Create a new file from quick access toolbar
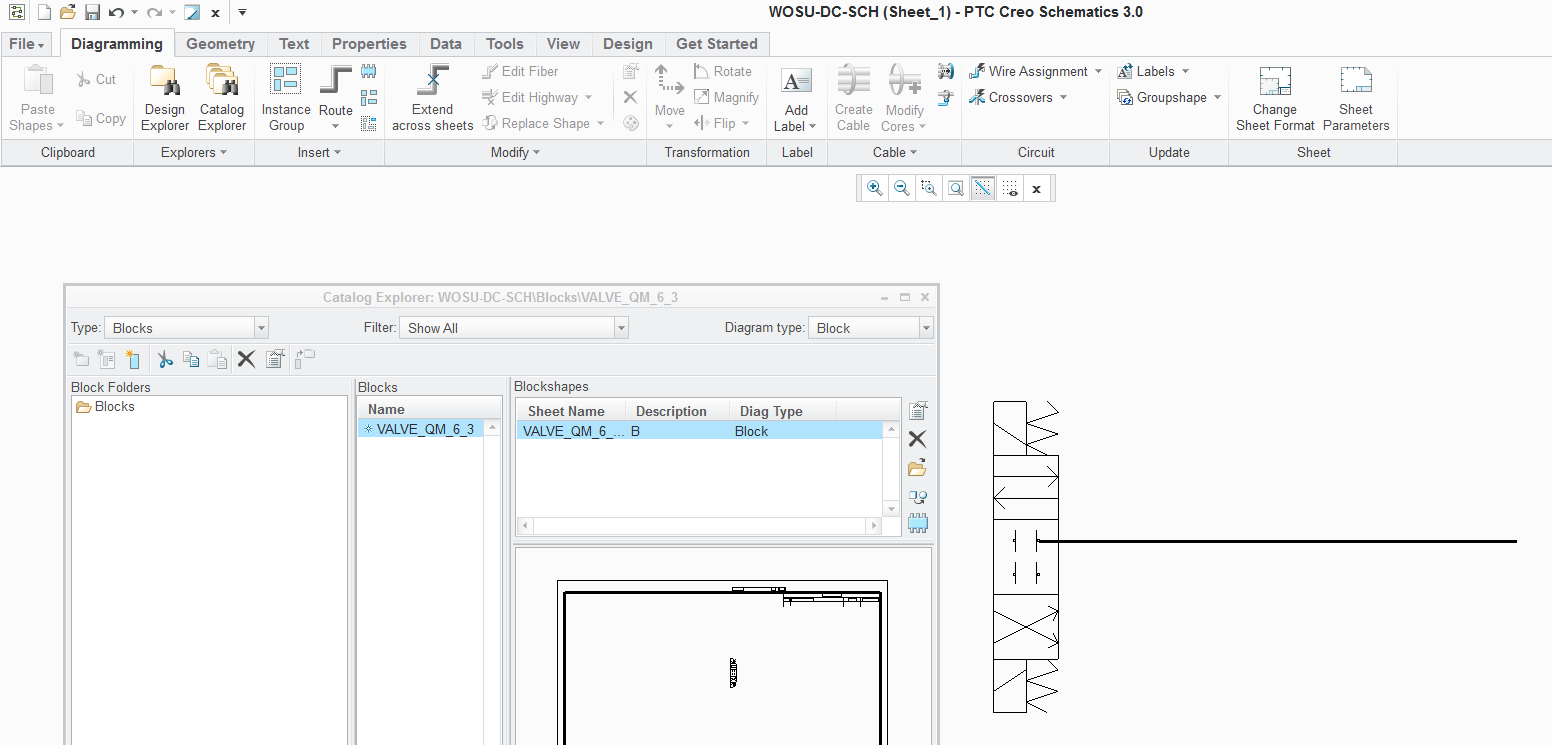 (x=45, y=13)
